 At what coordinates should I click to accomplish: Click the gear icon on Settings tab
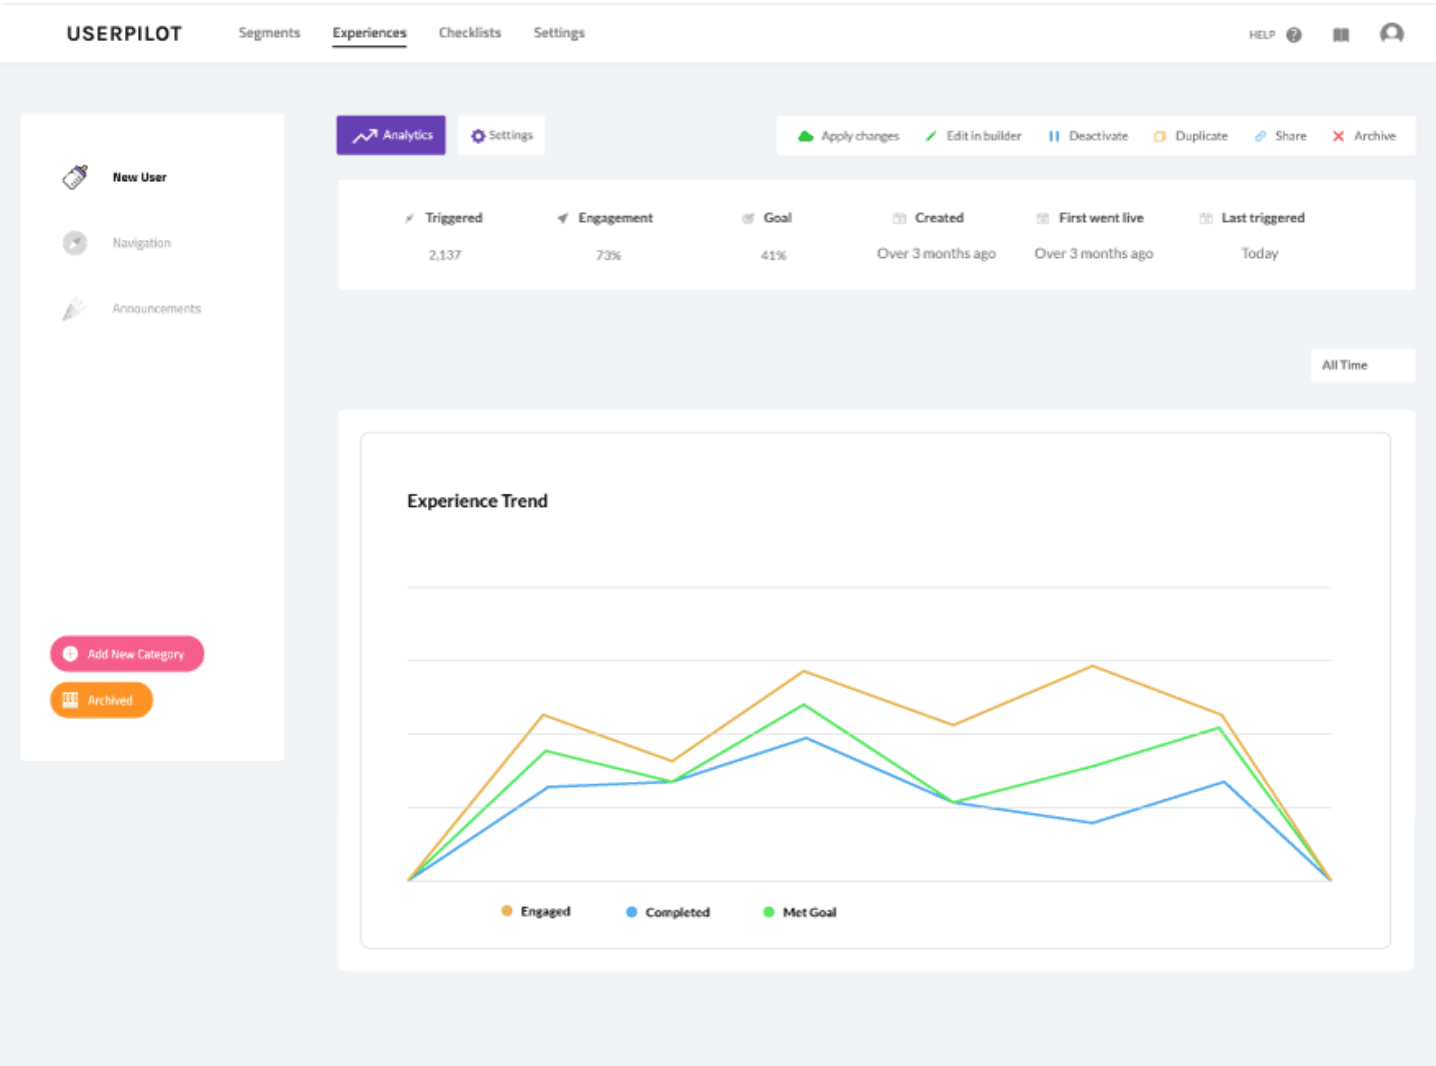click(478, 136)
